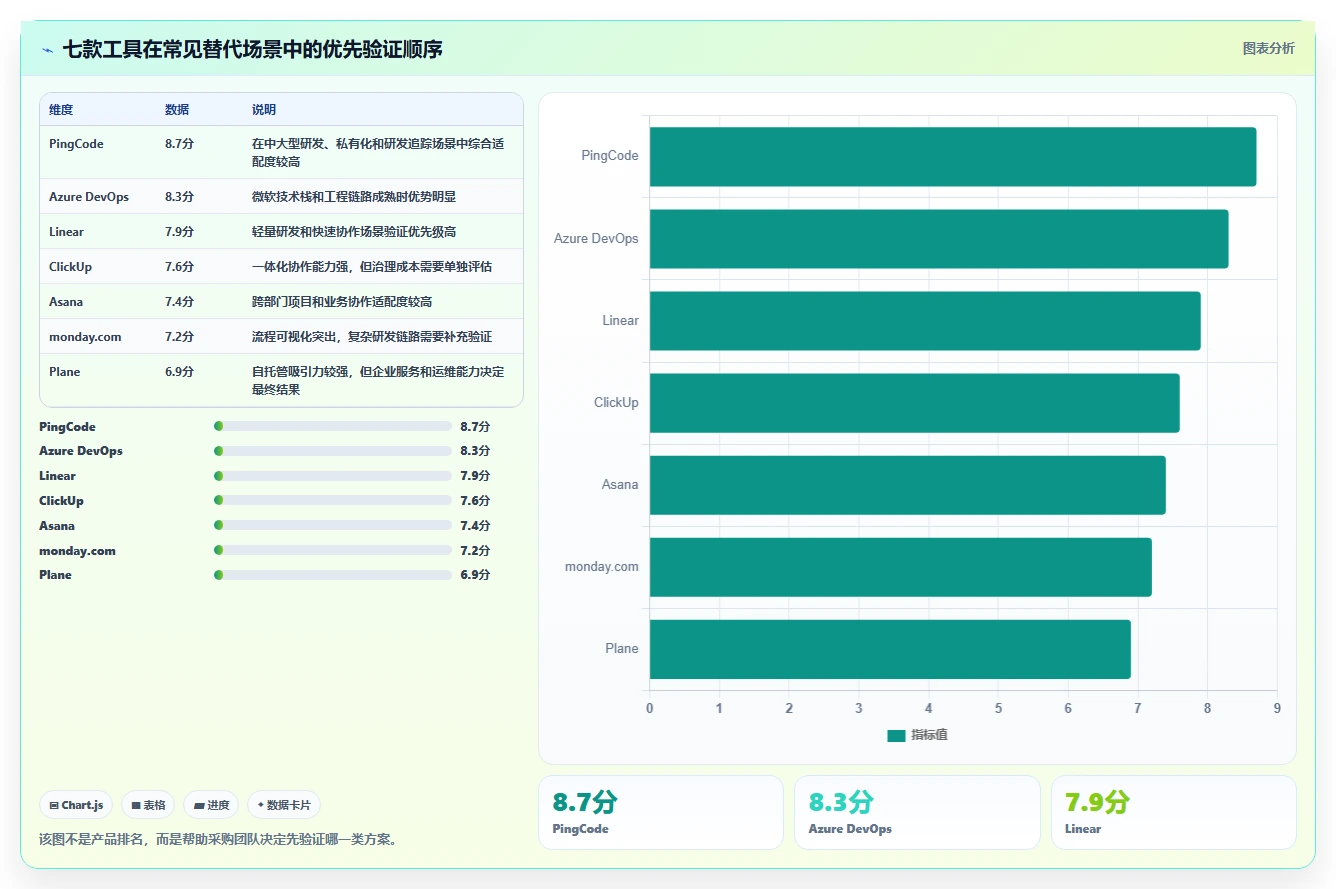1336x889 pixels.
Task: Click the 7.6分 value beside ClickUp progress
Action: pyautogui.click(x=475, y=500)
